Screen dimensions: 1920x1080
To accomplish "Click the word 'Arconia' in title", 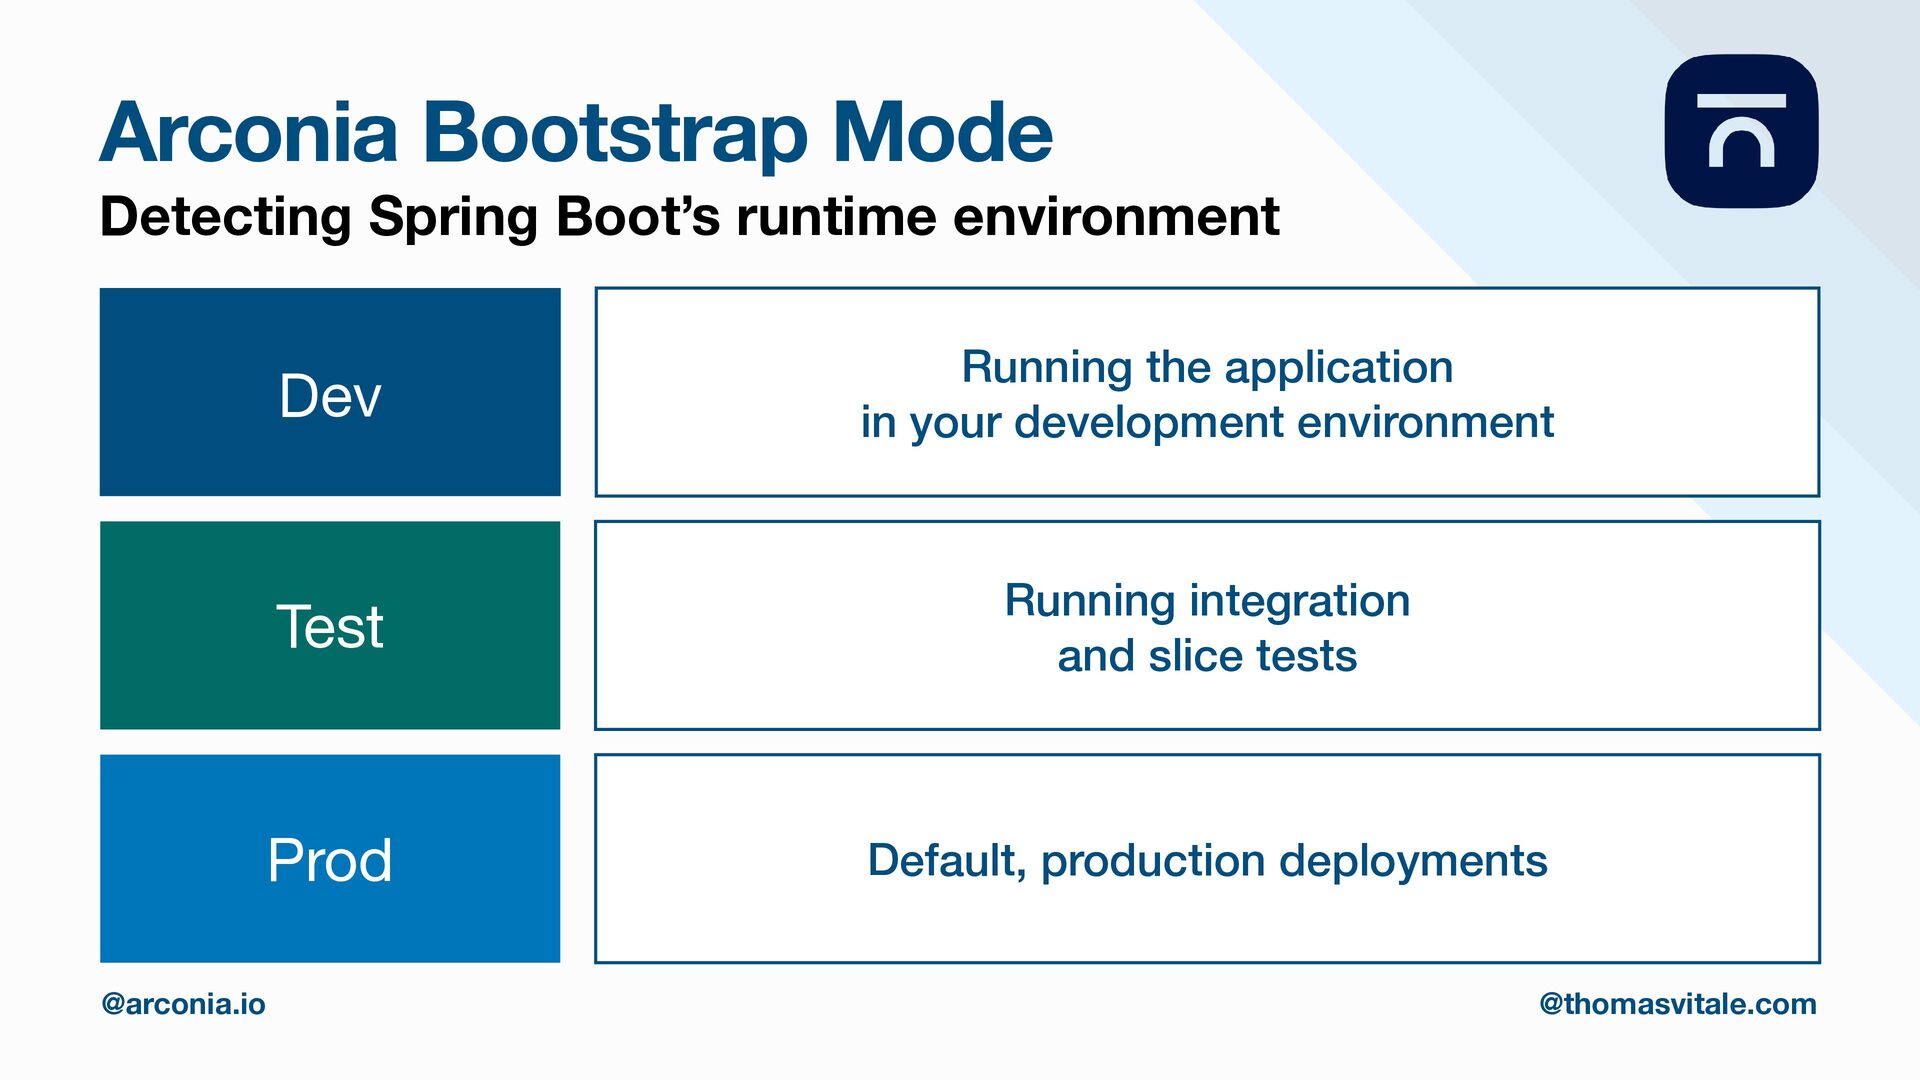I will pos(250,133).
